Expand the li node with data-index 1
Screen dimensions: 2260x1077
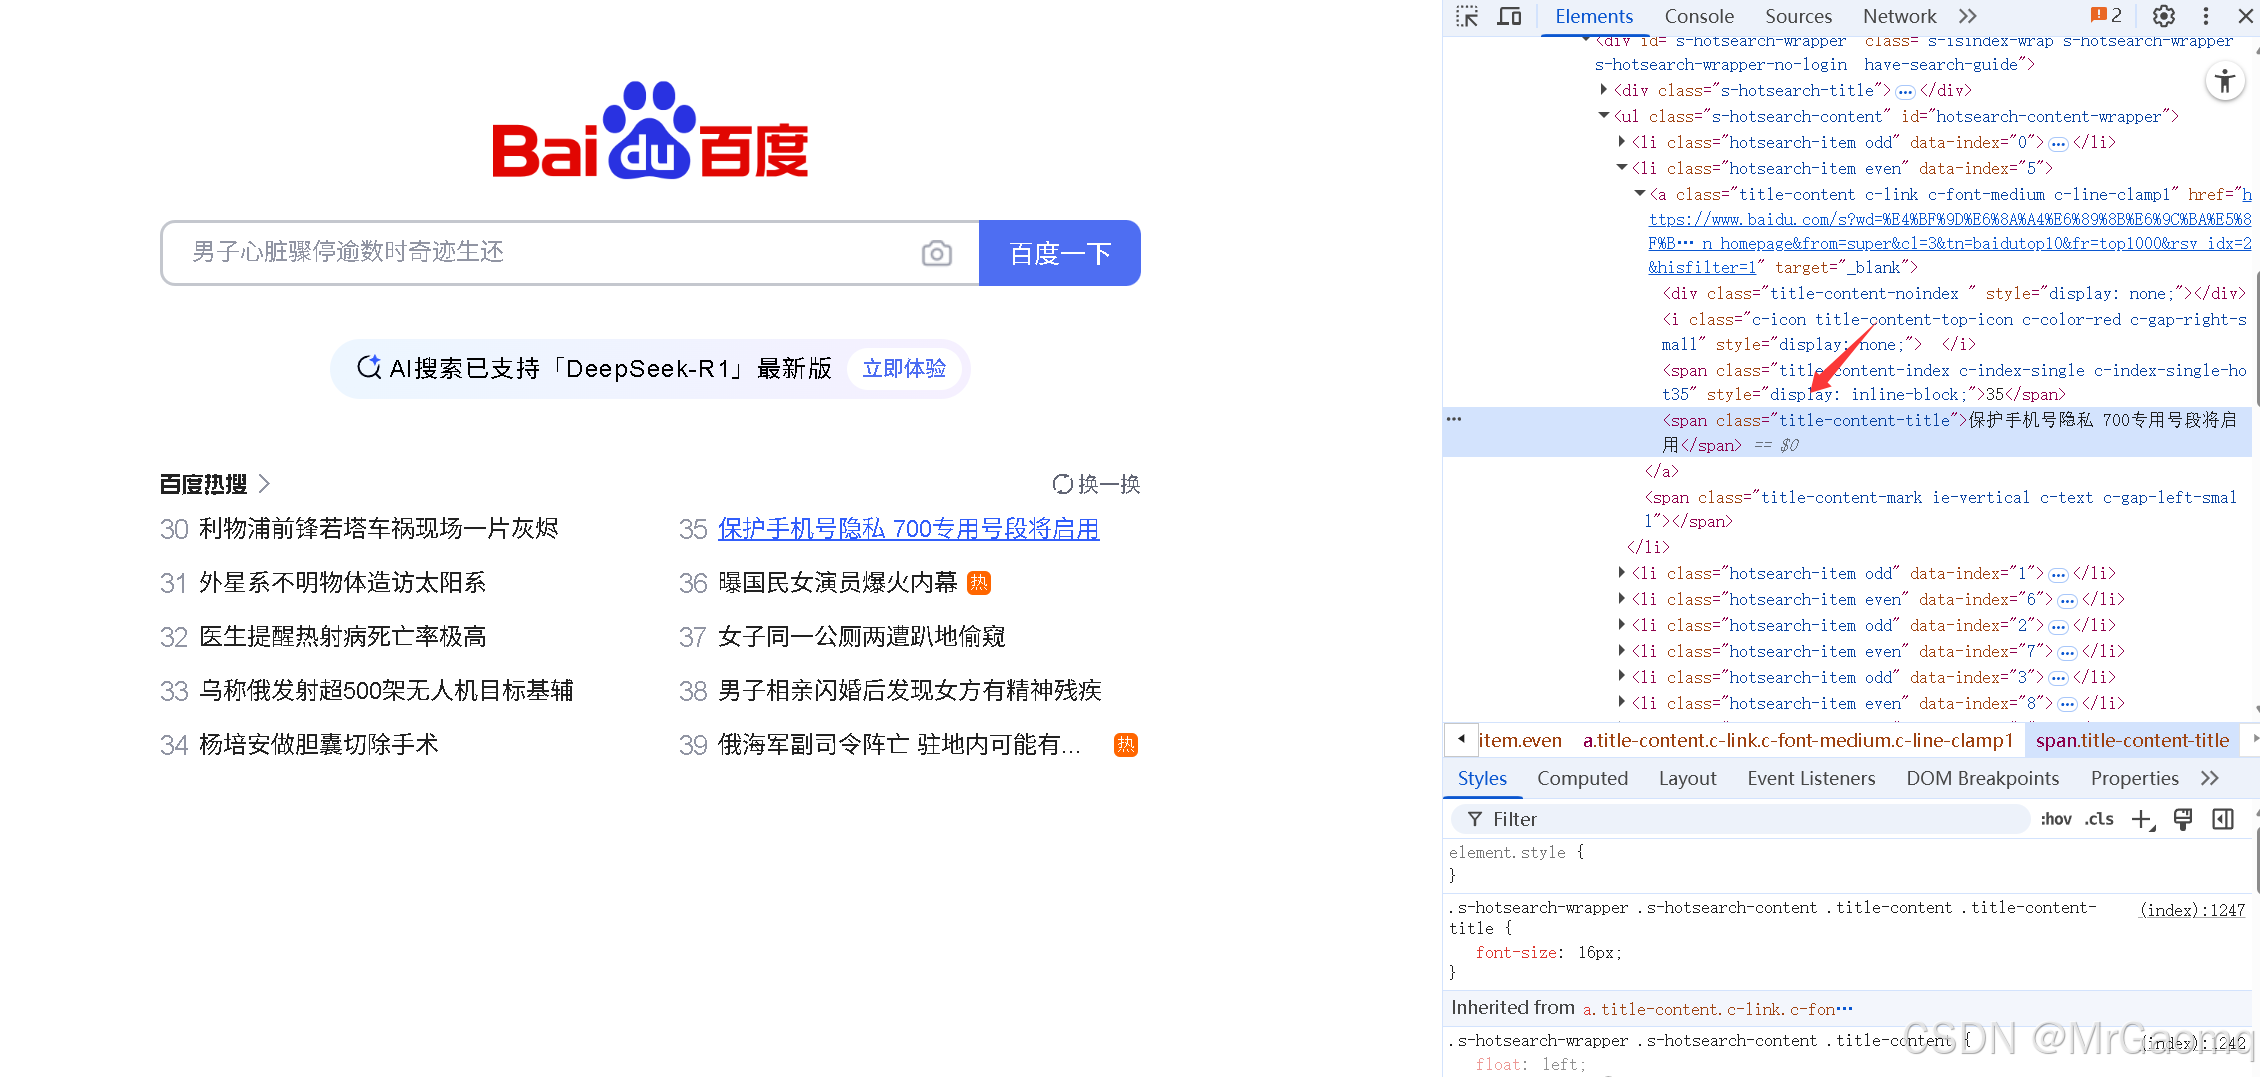[x=1622, y=573]
